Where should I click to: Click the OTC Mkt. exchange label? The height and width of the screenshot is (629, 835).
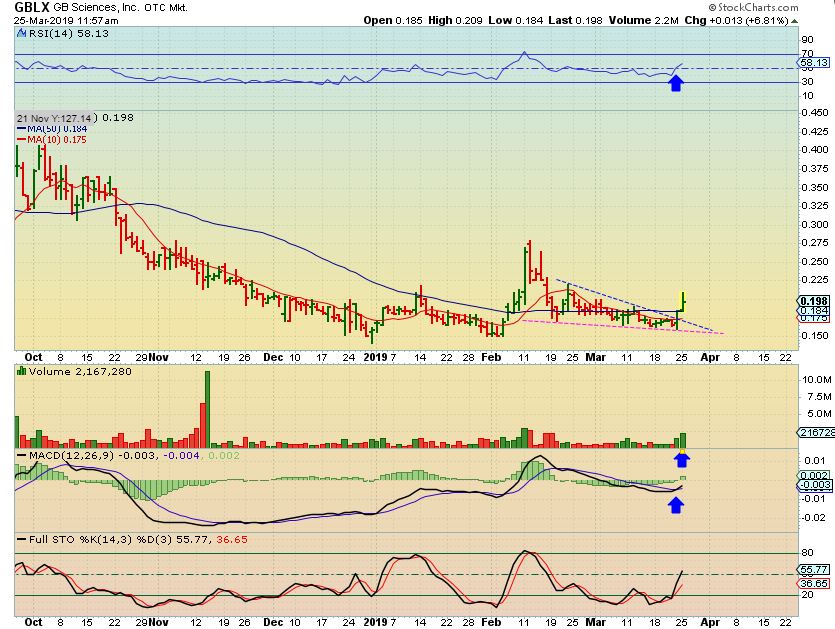[x=166, y=7]
